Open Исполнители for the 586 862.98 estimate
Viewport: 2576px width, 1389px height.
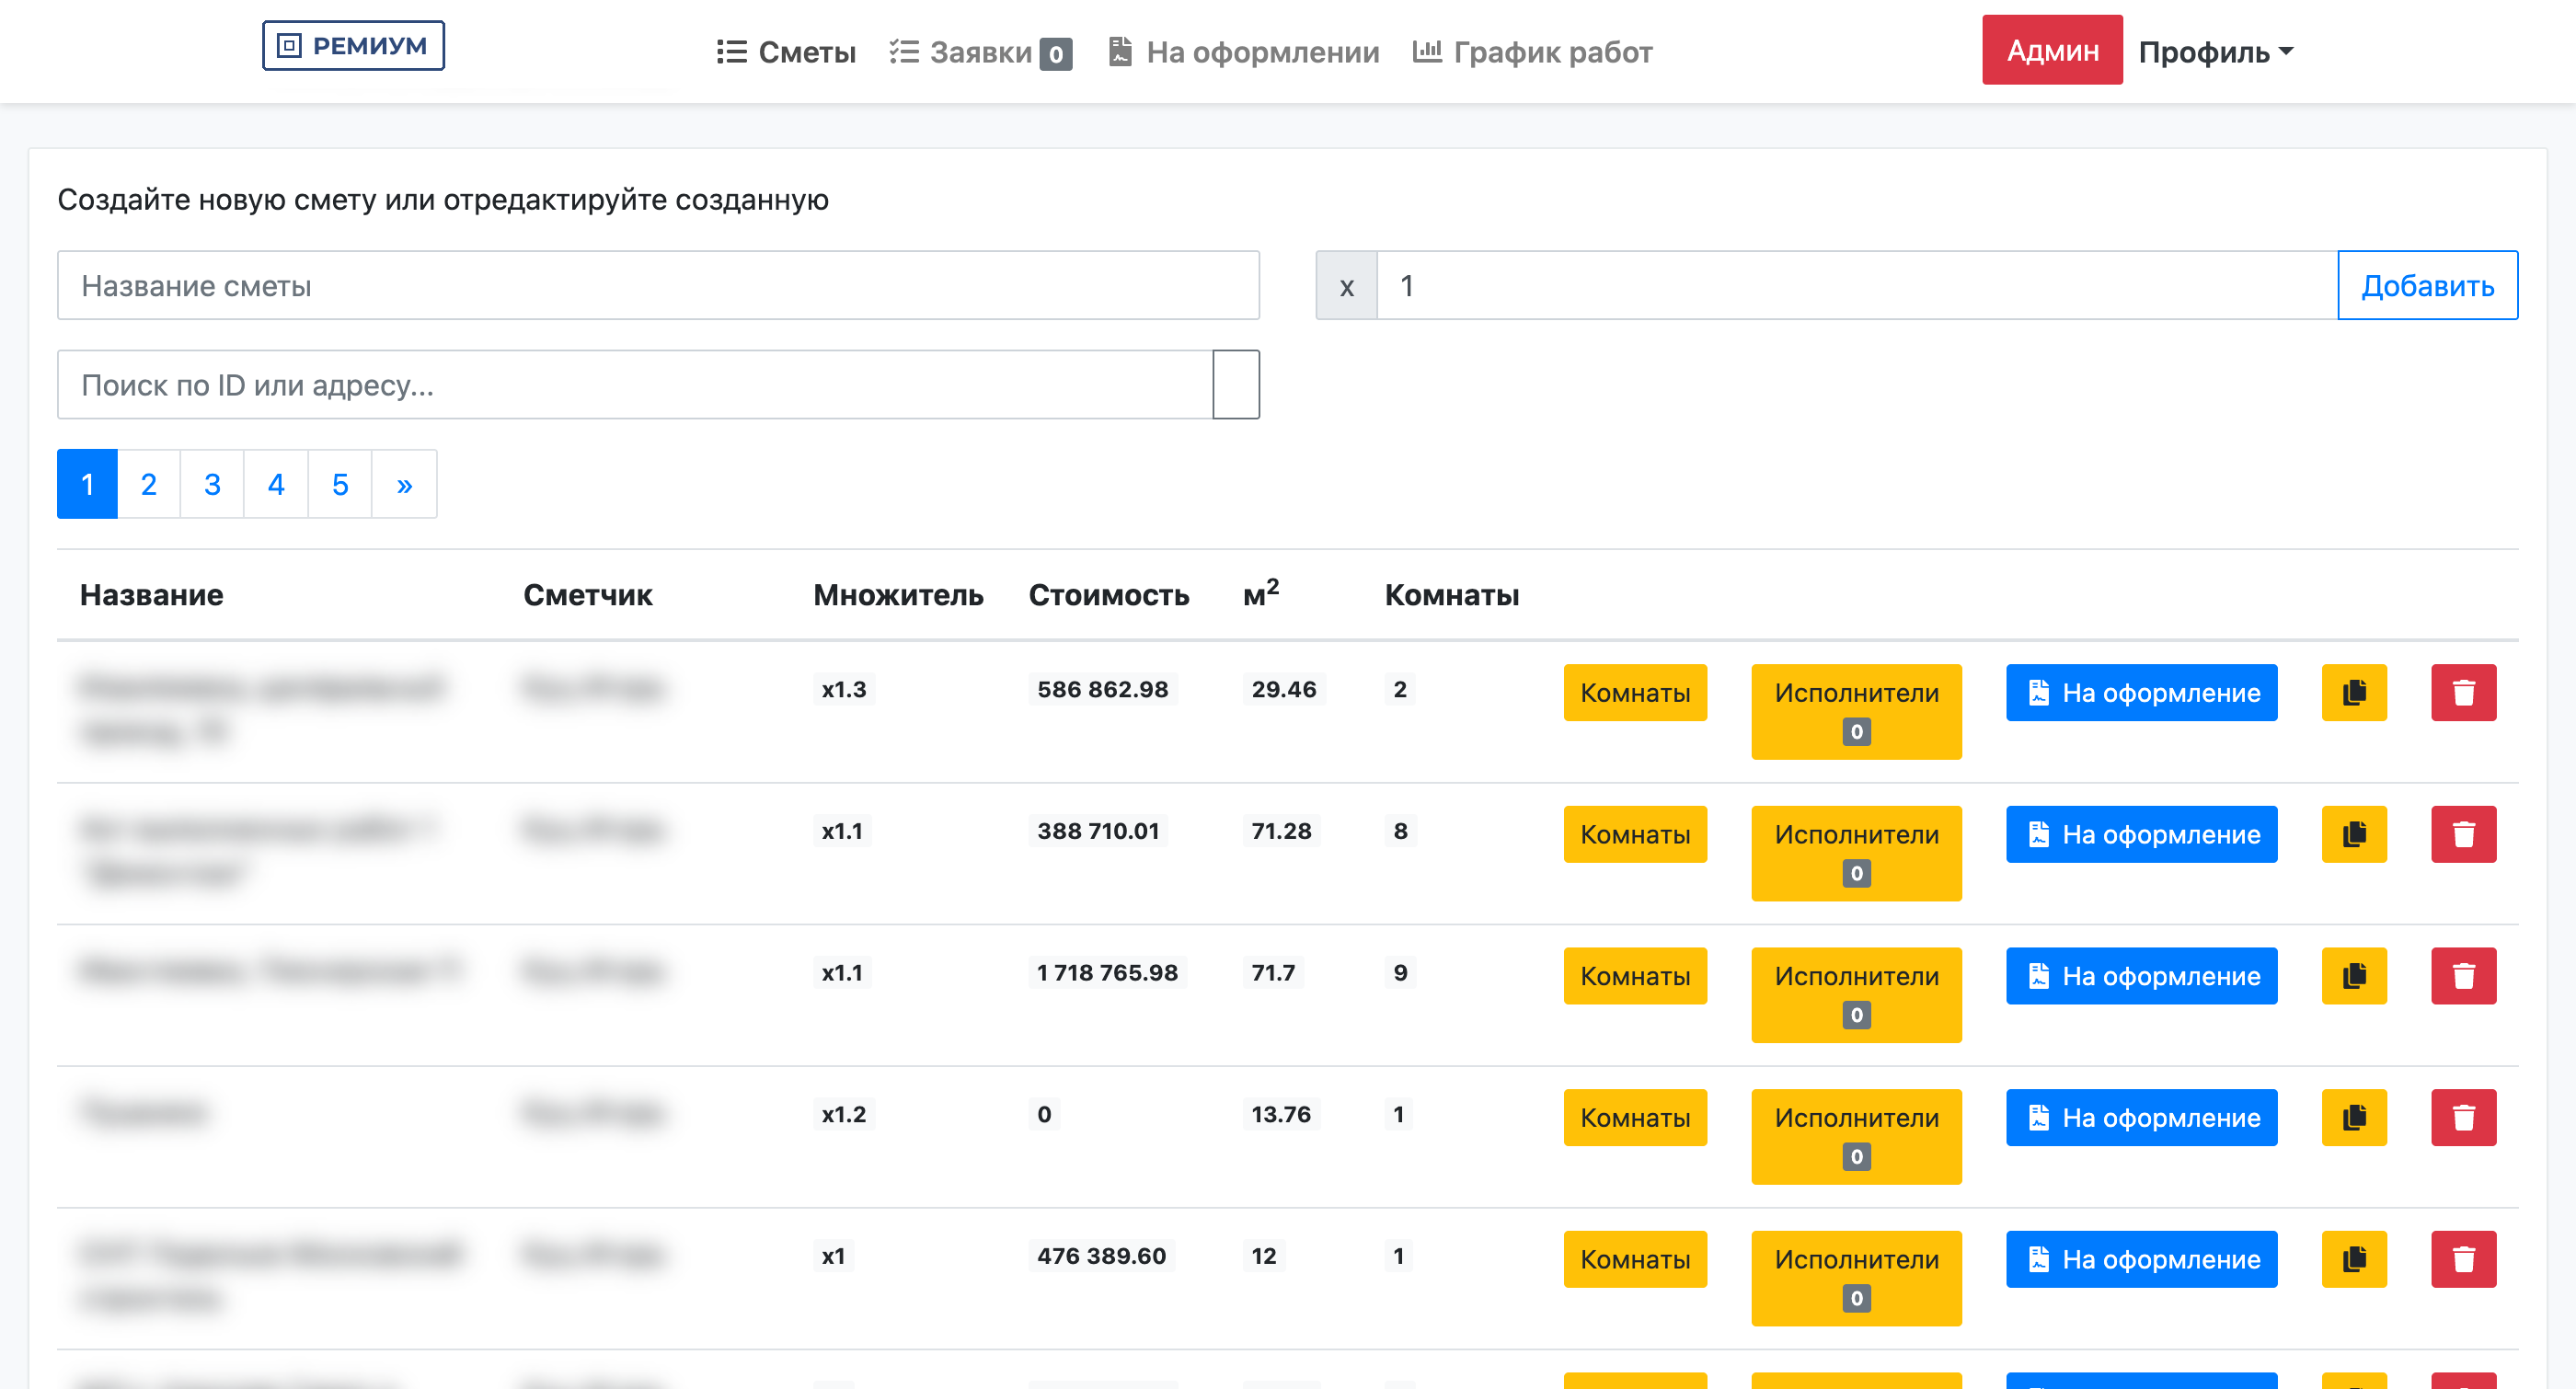[x=1856, y=711]
